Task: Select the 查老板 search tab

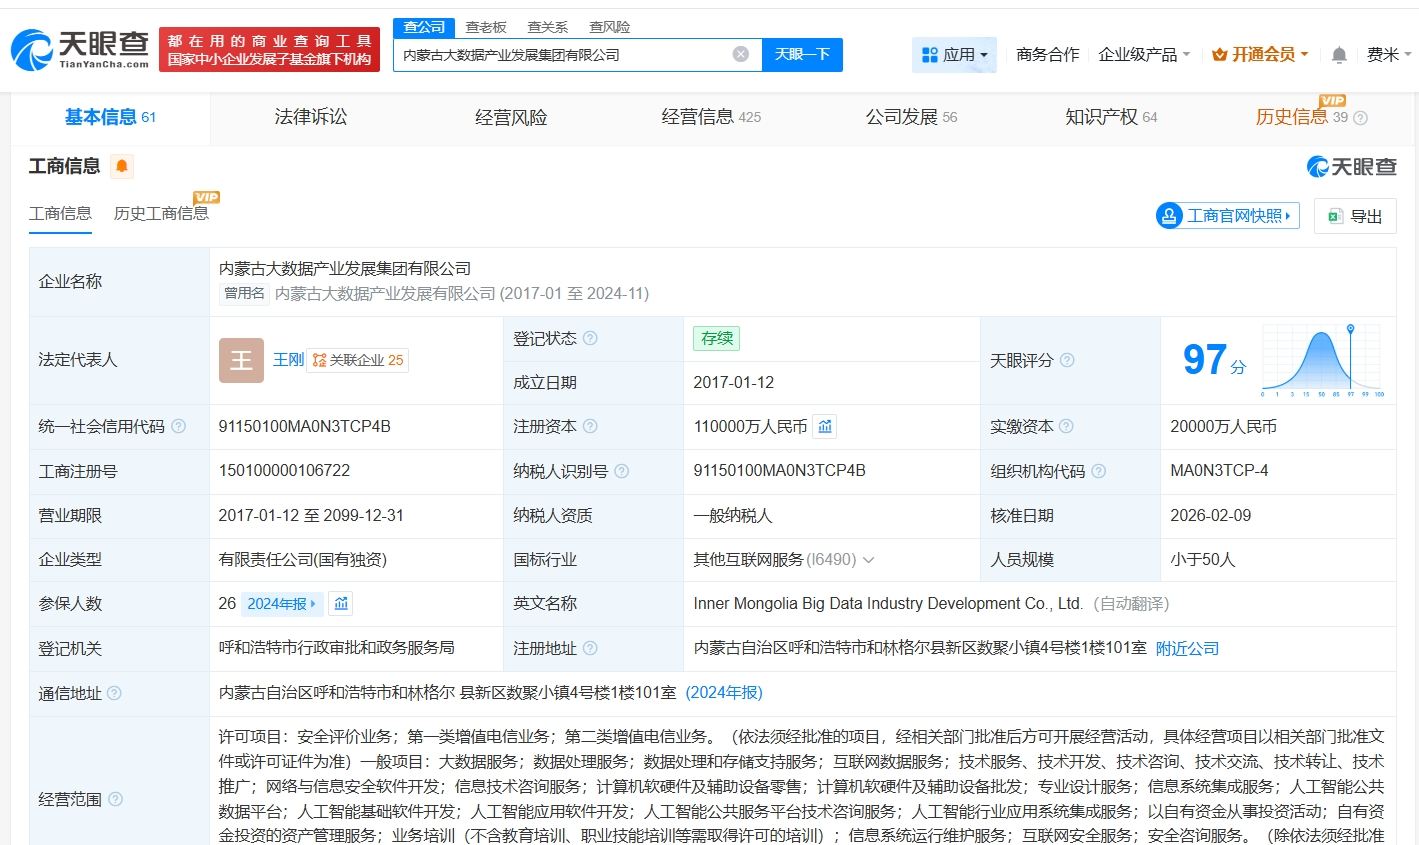Action: coord(486,27)
